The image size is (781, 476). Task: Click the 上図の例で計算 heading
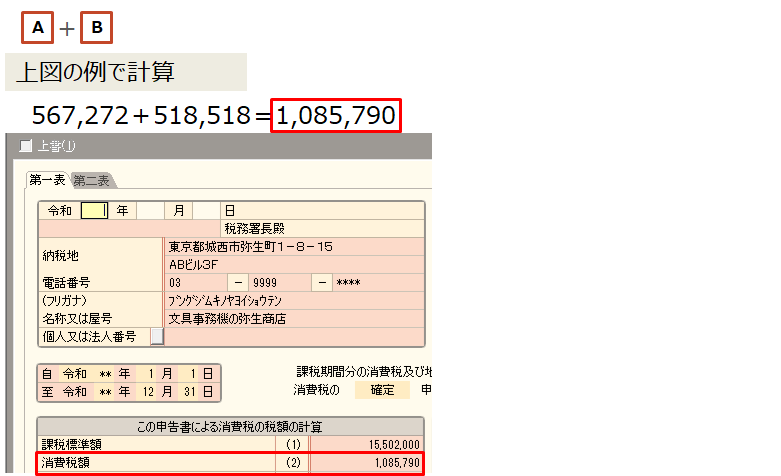coord(95,72)
